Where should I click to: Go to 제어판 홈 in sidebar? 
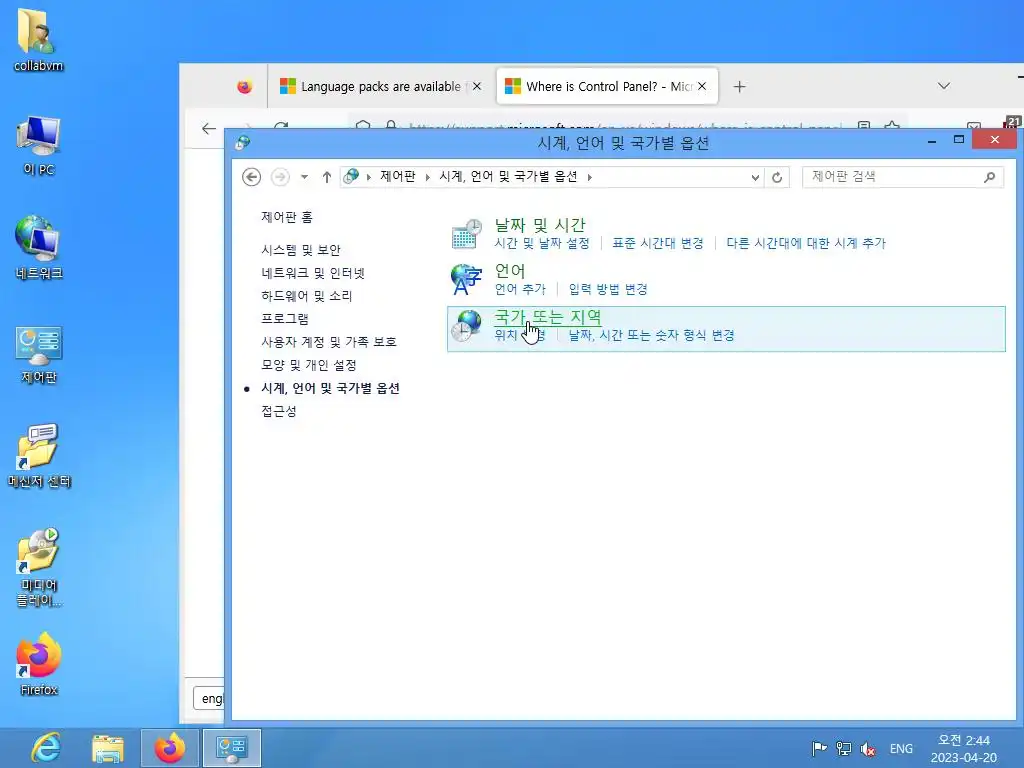coord(287,217)
